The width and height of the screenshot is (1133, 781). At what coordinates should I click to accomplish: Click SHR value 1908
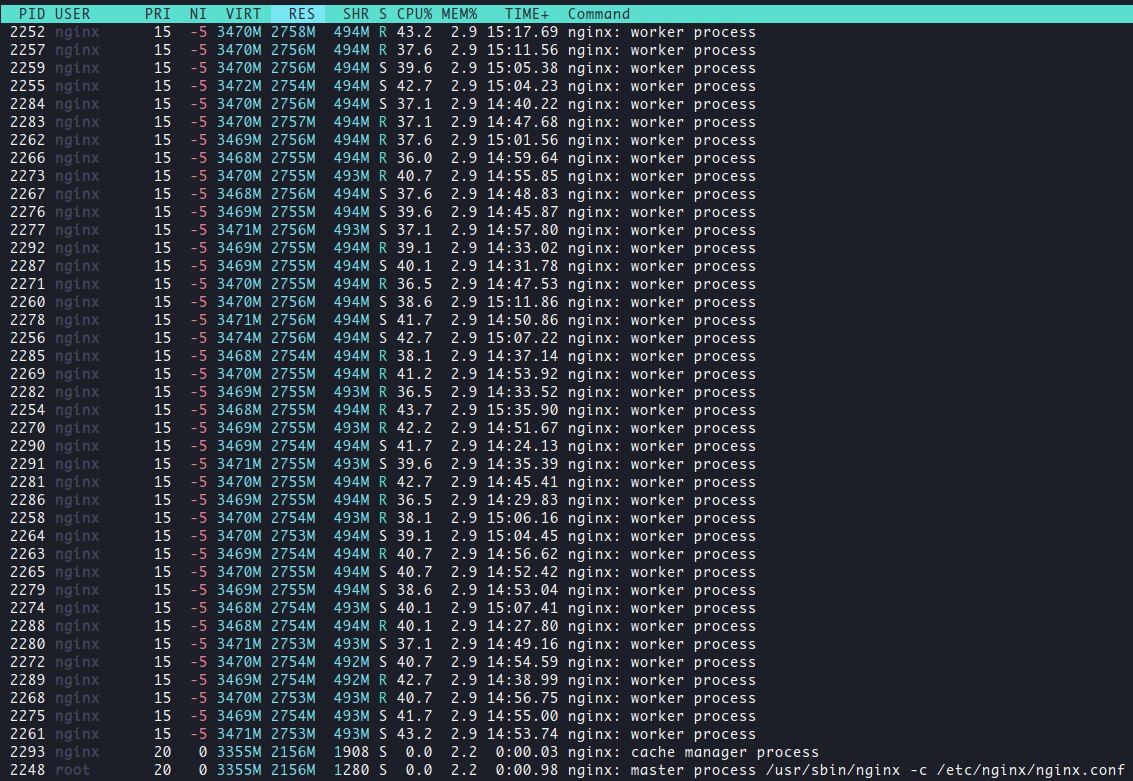pyautogui.click(x=351, y=752)
